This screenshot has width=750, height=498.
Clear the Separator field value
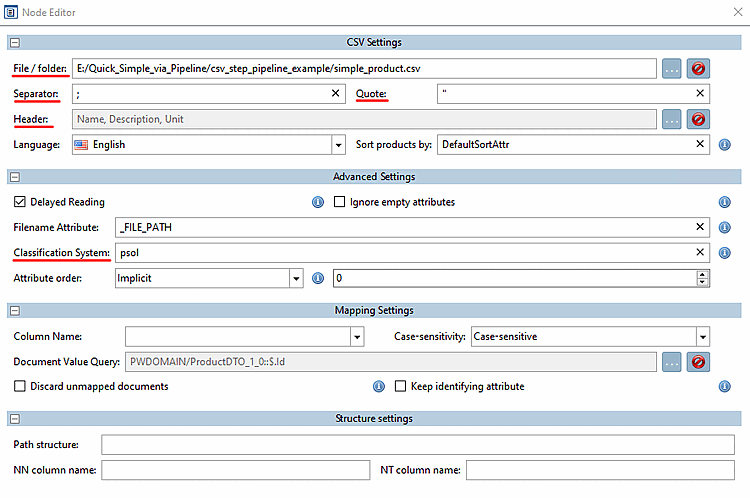click(335, 93)
